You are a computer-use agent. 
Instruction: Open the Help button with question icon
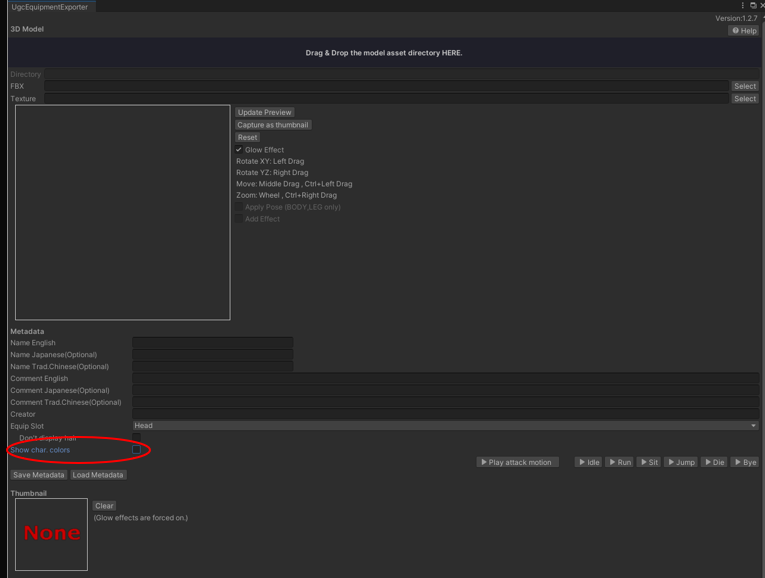tap(744, 31)
